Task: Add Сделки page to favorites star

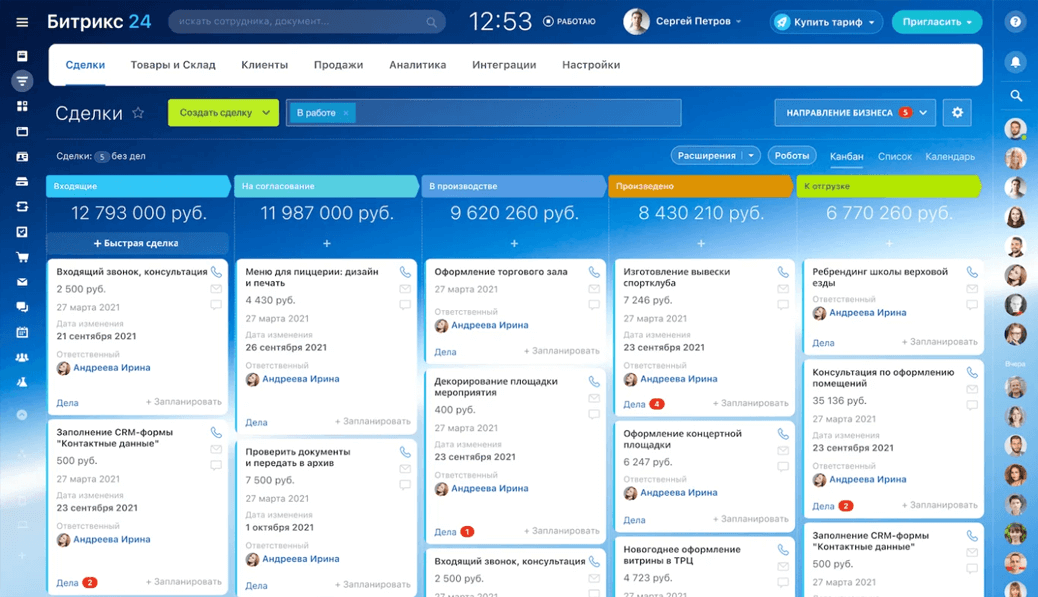Action: 138,113
